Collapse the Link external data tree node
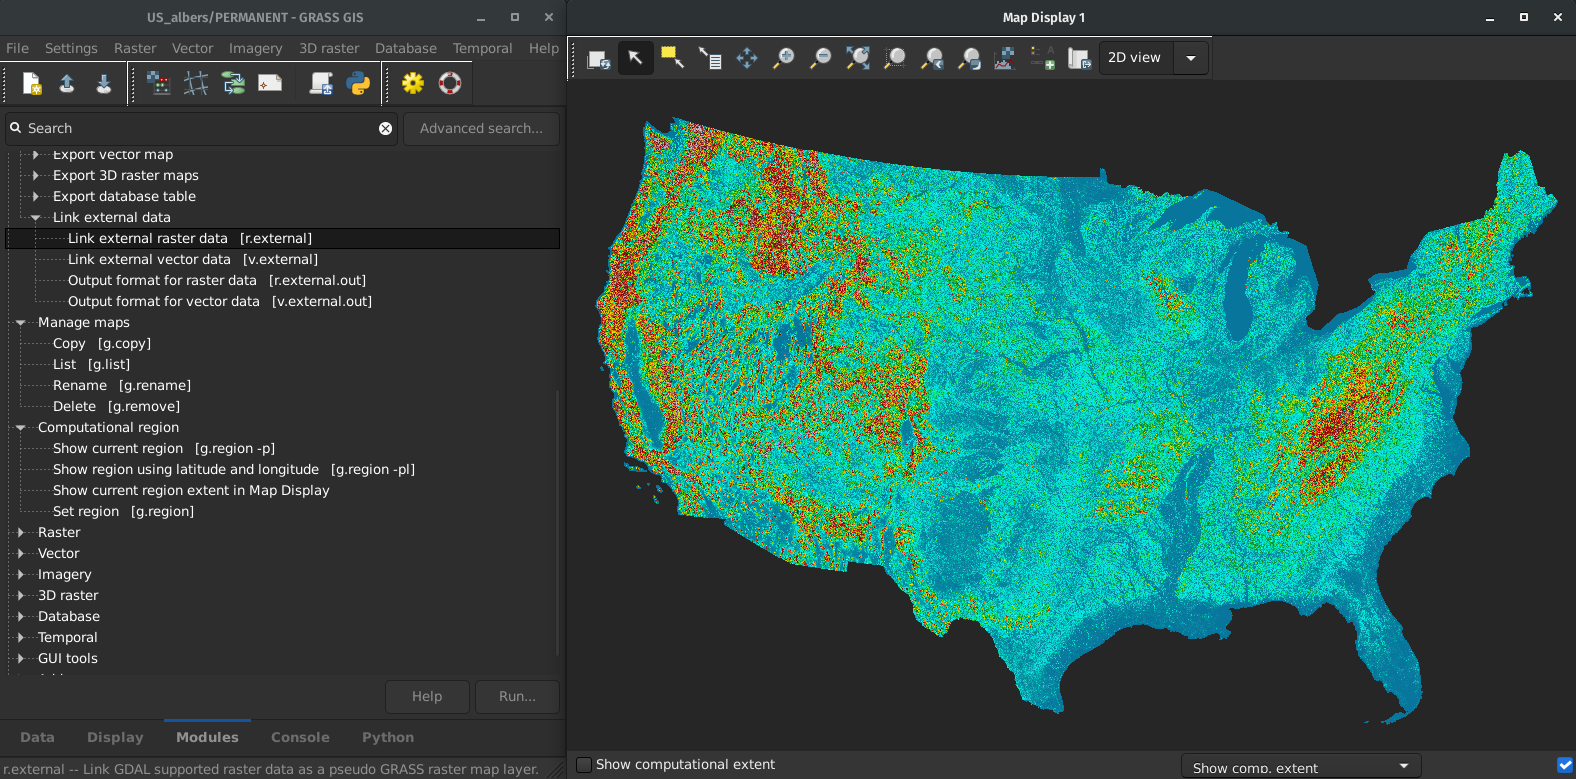 [x=36, y=218]
